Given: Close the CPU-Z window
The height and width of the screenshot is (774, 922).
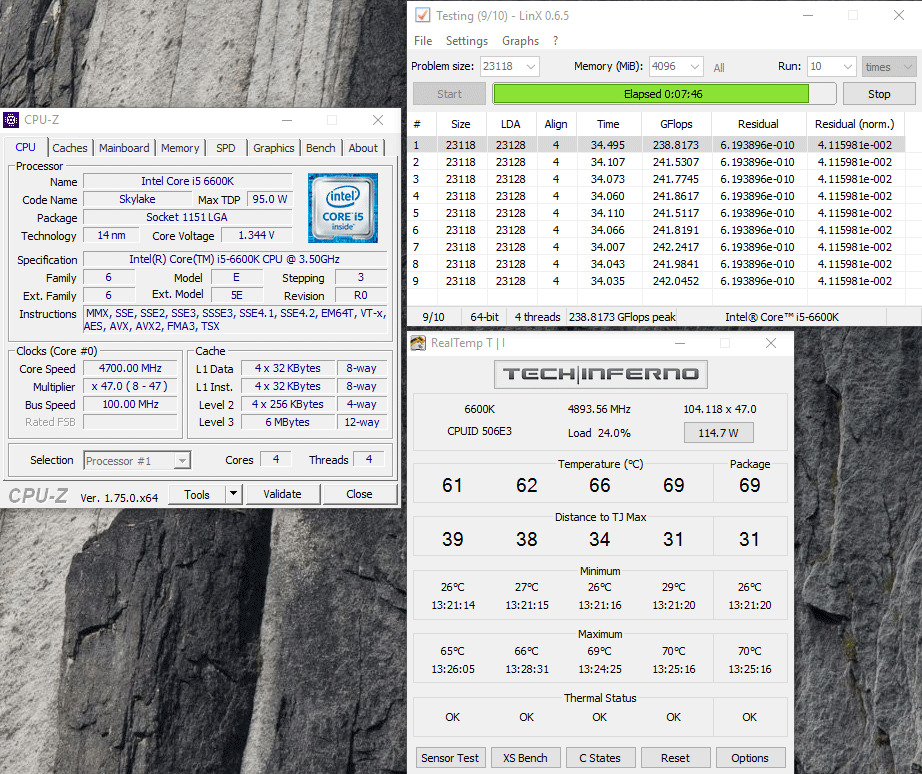Looking at the screenshot, I should (378, 120).
